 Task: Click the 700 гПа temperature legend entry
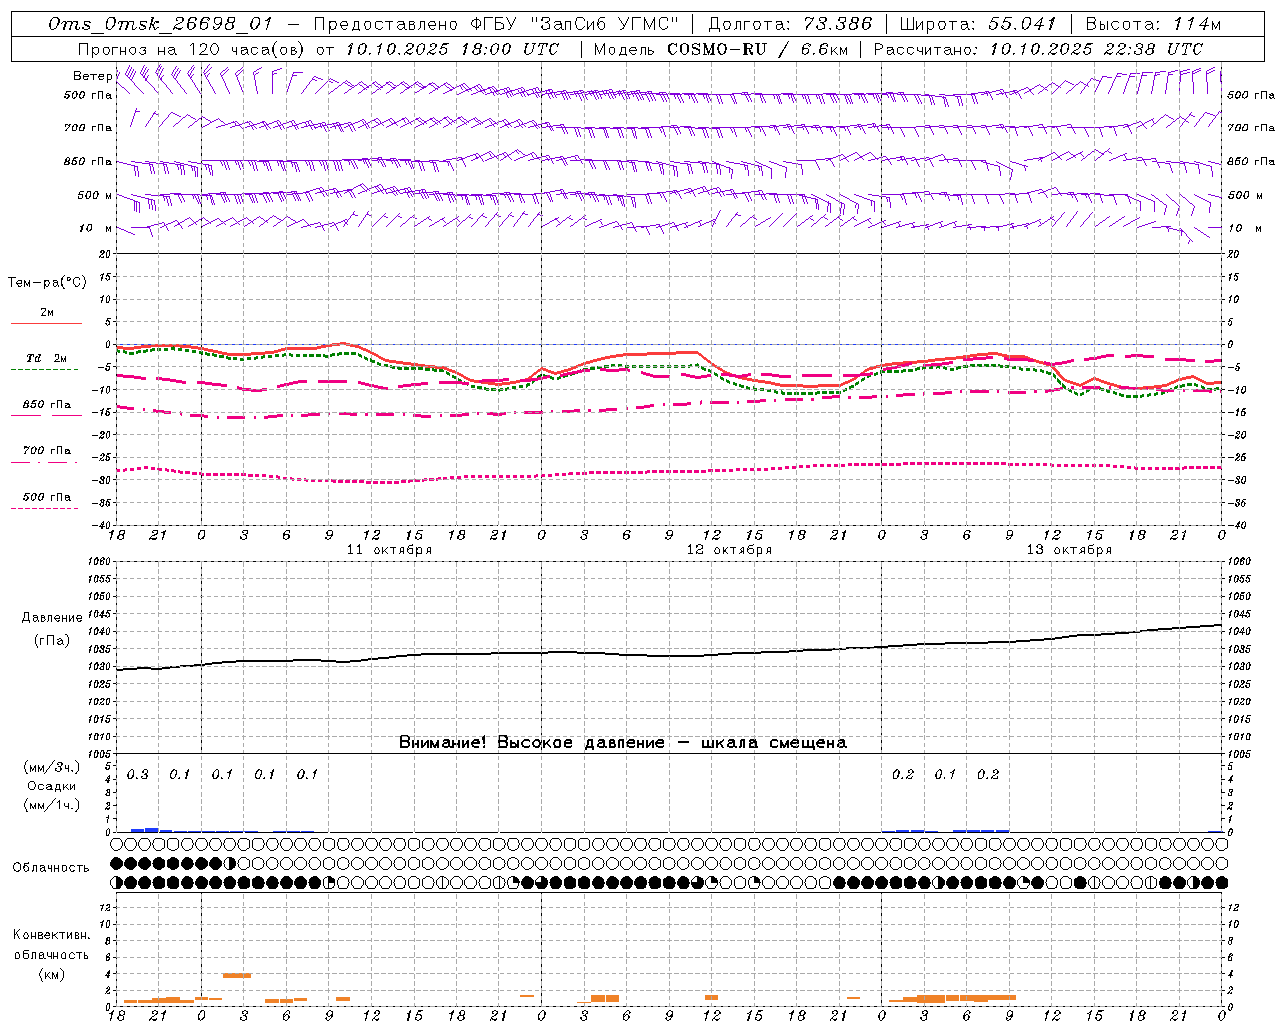point(47,450)
